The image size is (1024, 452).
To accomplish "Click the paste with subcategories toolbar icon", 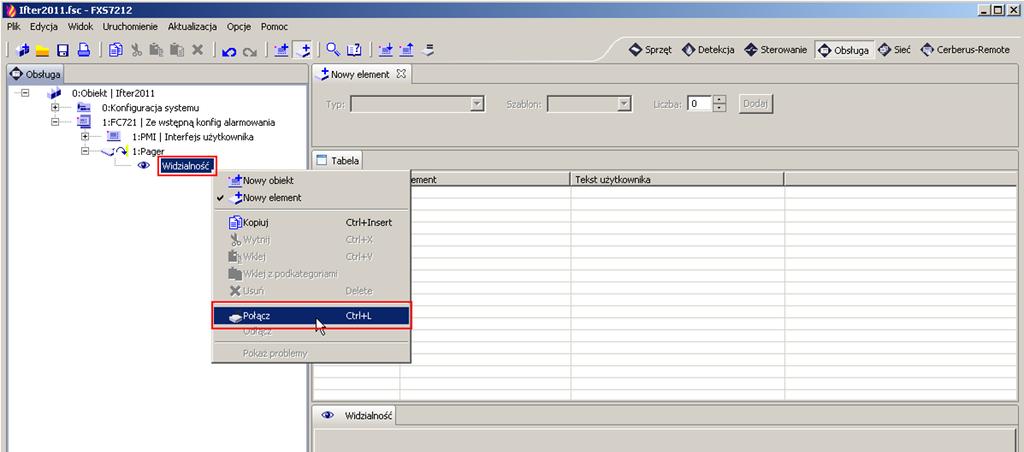I will click(x=176, y=50).
